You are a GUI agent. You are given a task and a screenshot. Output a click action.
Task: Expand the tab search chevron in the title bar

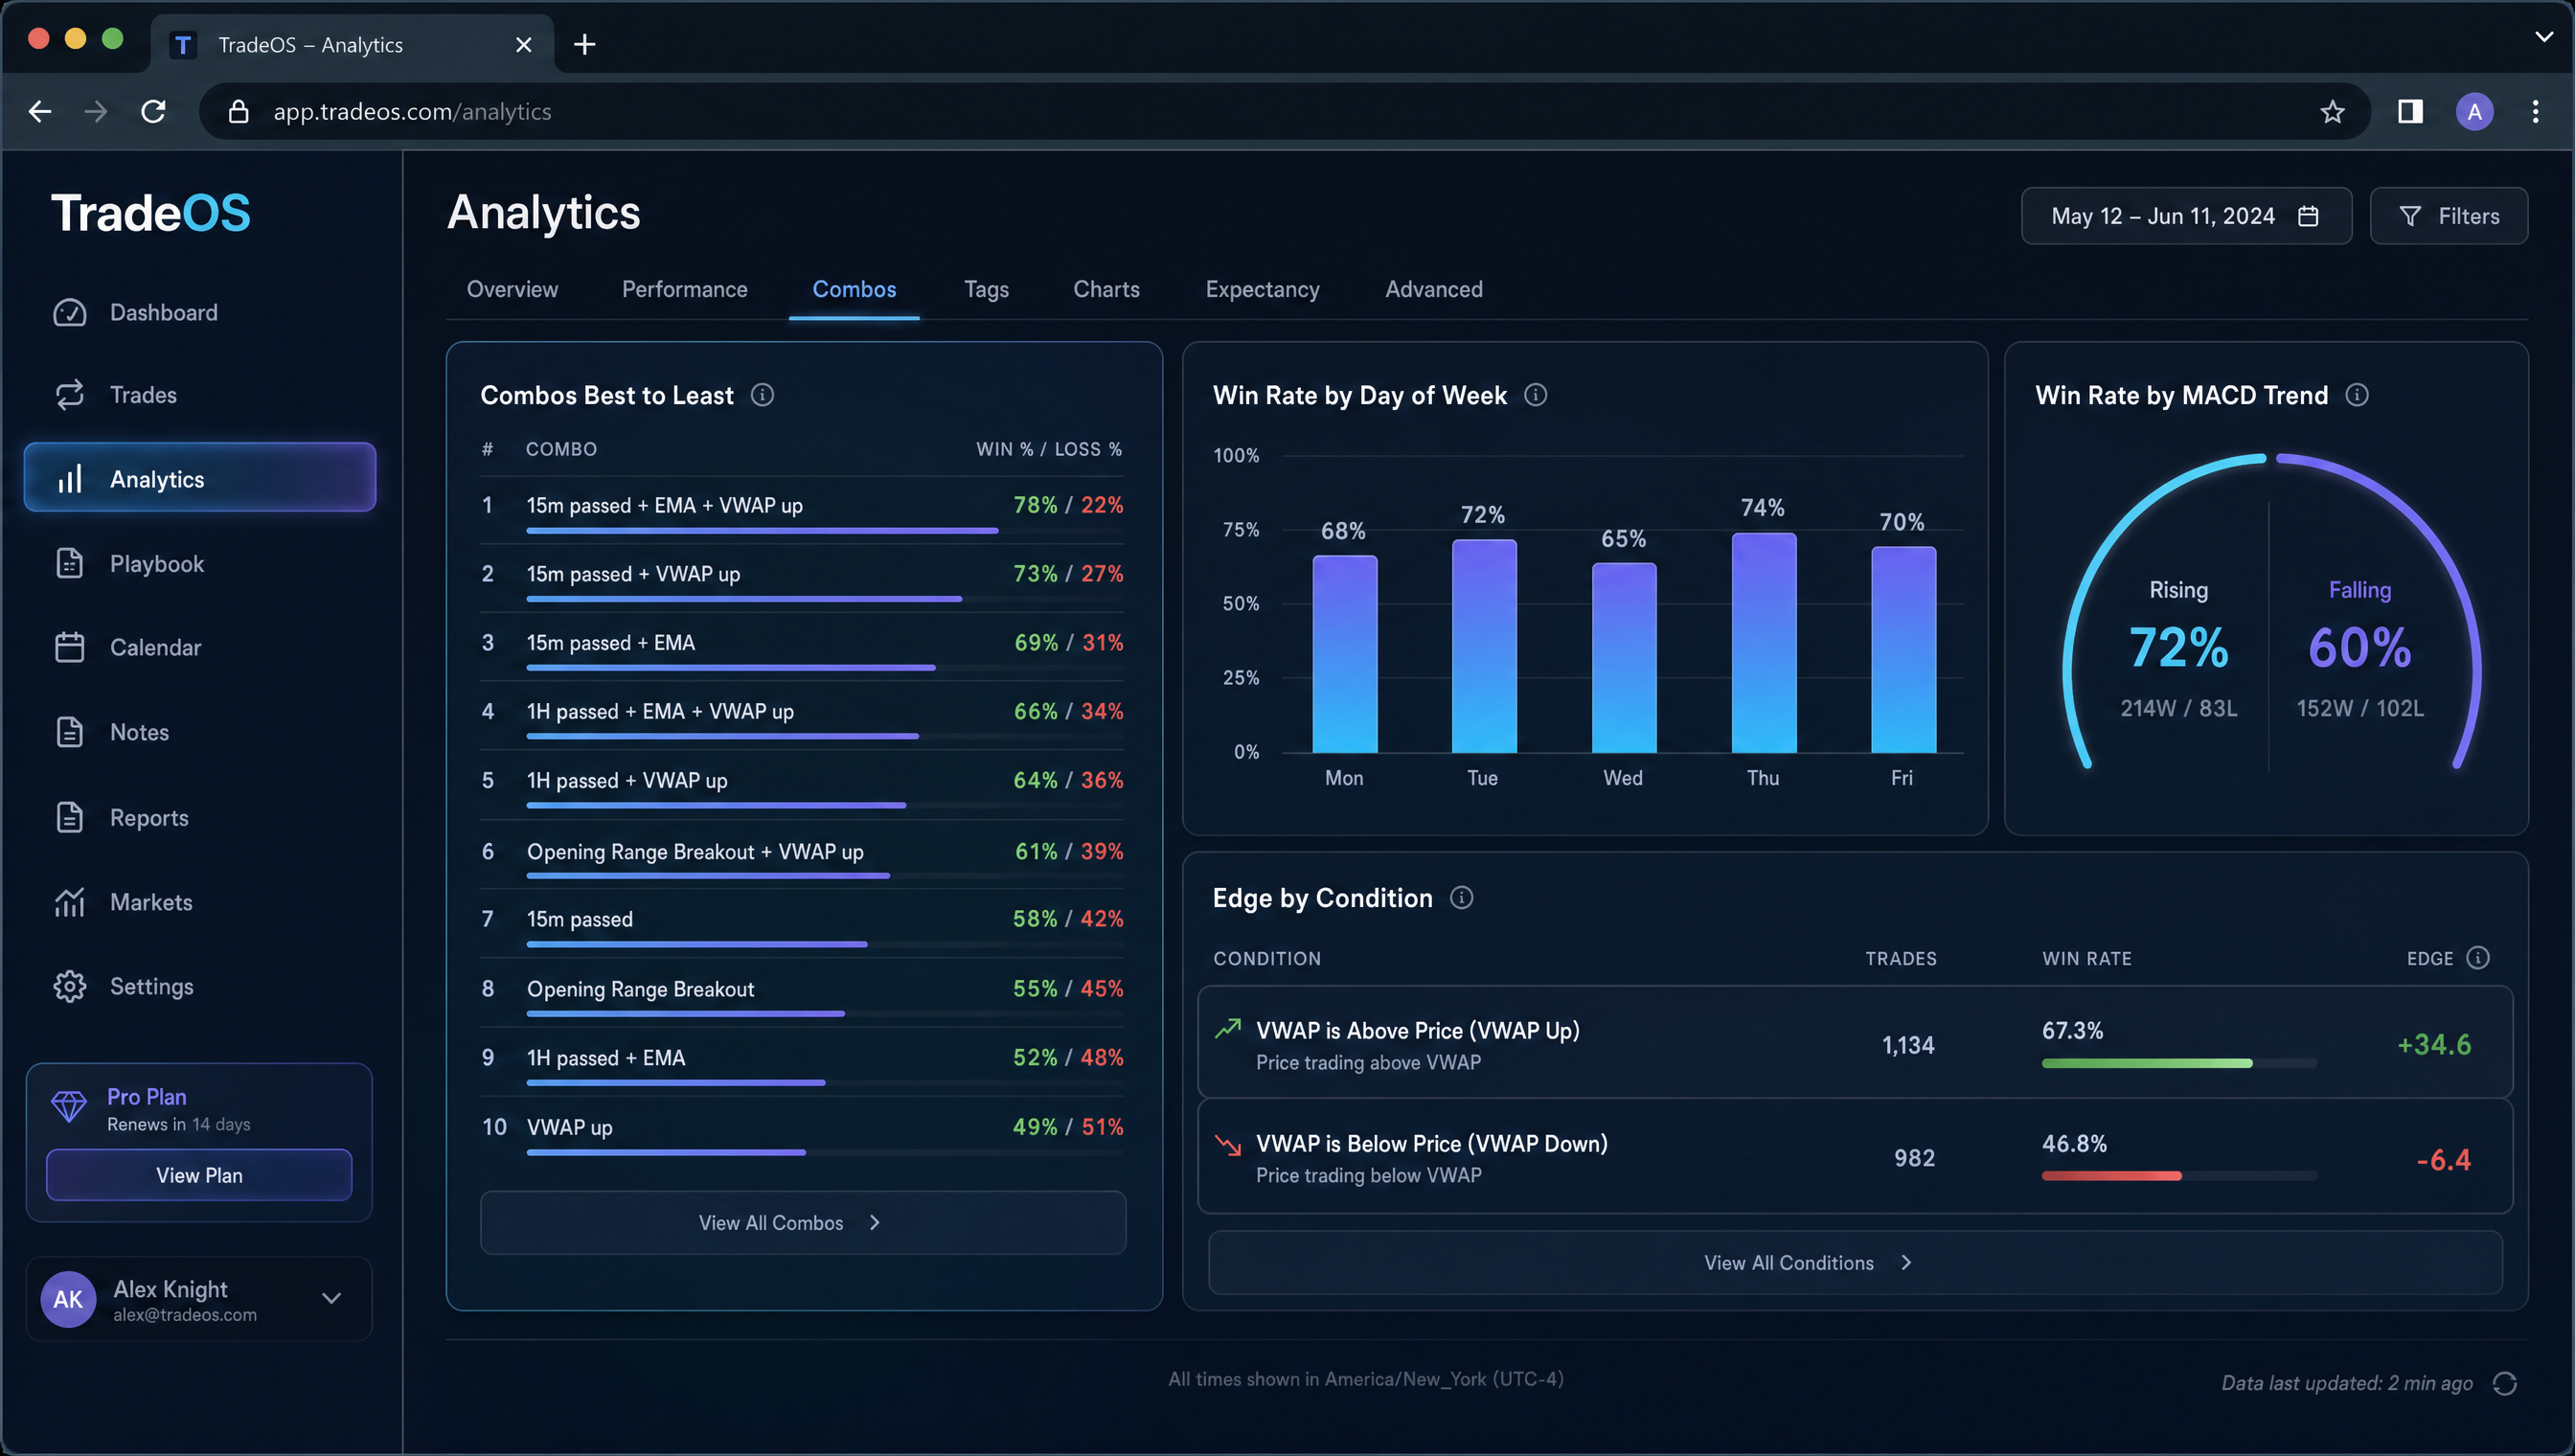tap(2544, 37)
